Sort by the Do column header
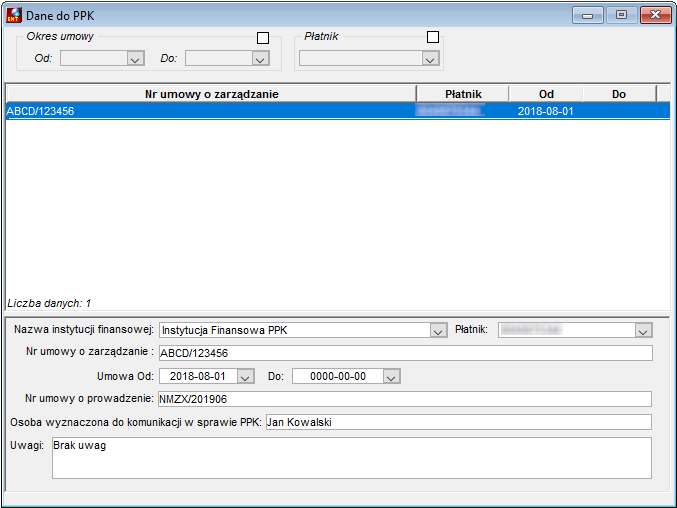 tap(619, 94)
